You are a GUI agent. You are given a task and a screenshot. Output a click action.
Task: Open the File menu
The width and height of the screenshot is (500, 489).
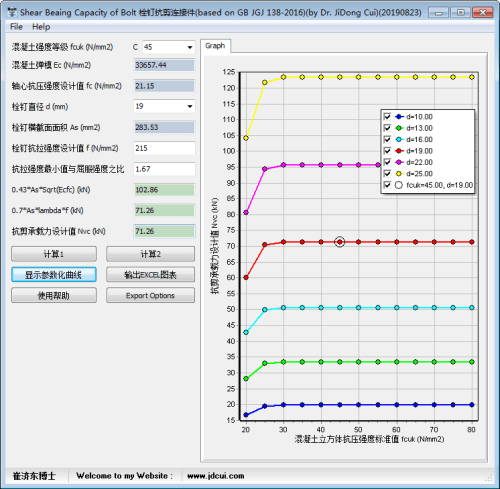[16, 27]
